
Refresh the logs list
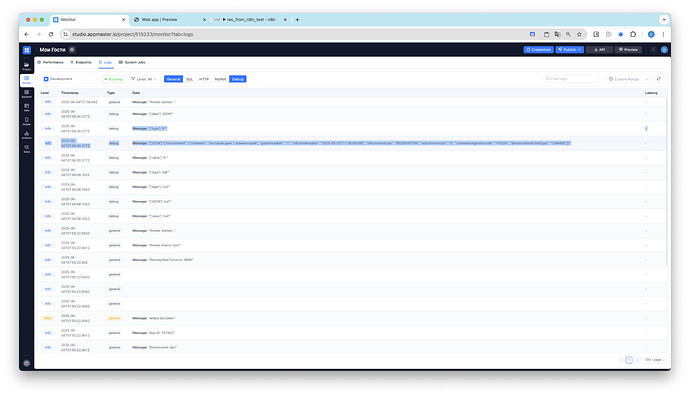[x=659, y=79]
